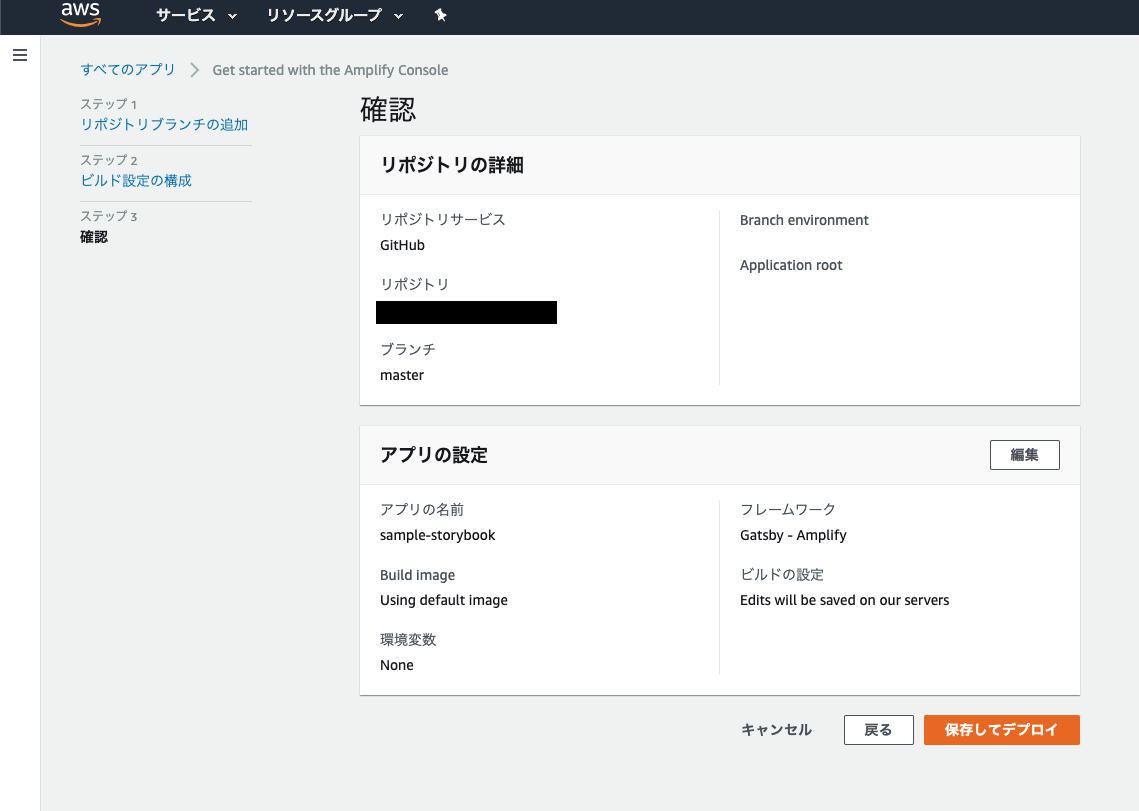Click the アプリの設定 section heading

(434, 455)
